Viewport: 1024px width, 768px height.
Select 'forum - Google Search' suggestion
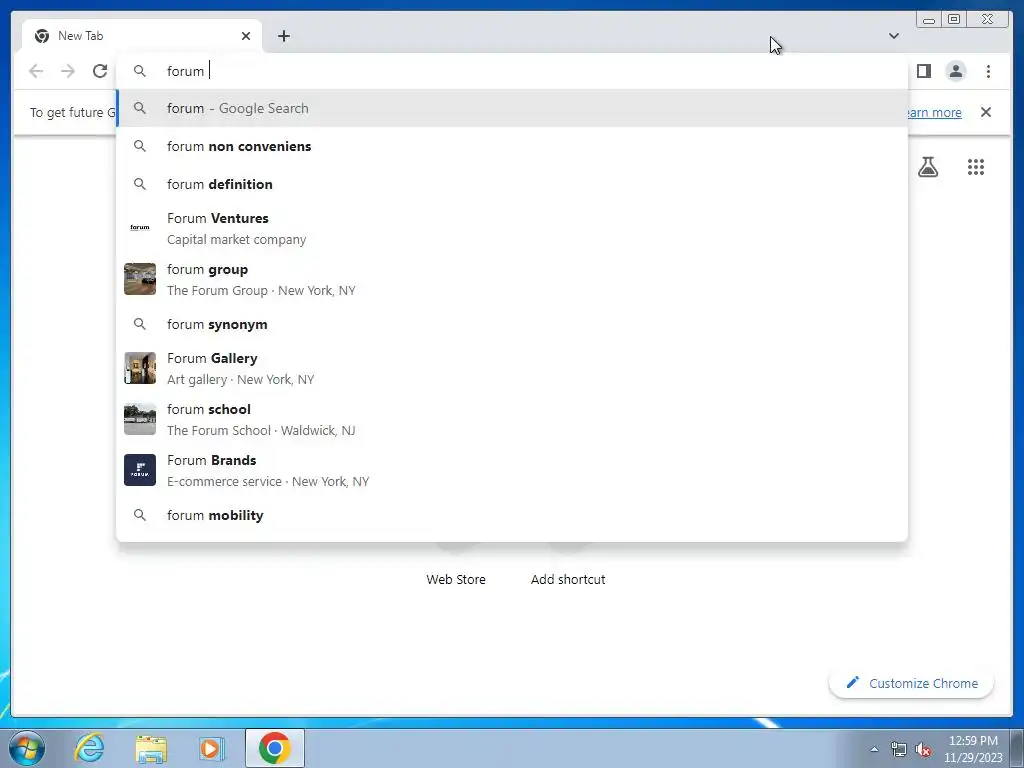[512, 108]
